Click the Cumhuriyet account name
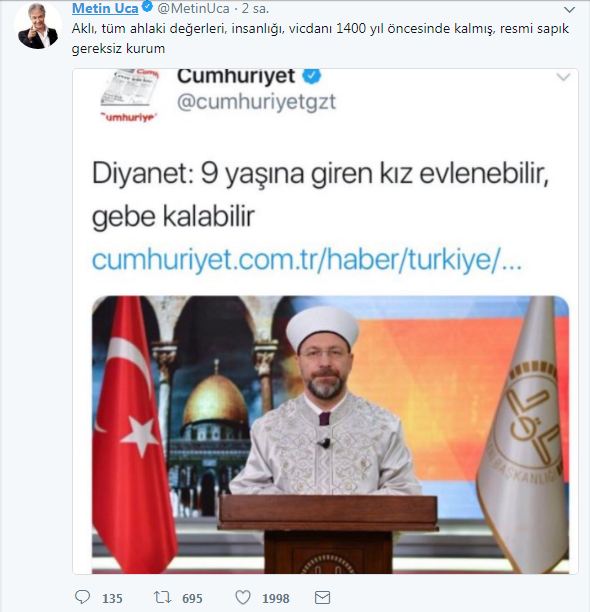The image size is (590, 612). [x=236, y=76]
